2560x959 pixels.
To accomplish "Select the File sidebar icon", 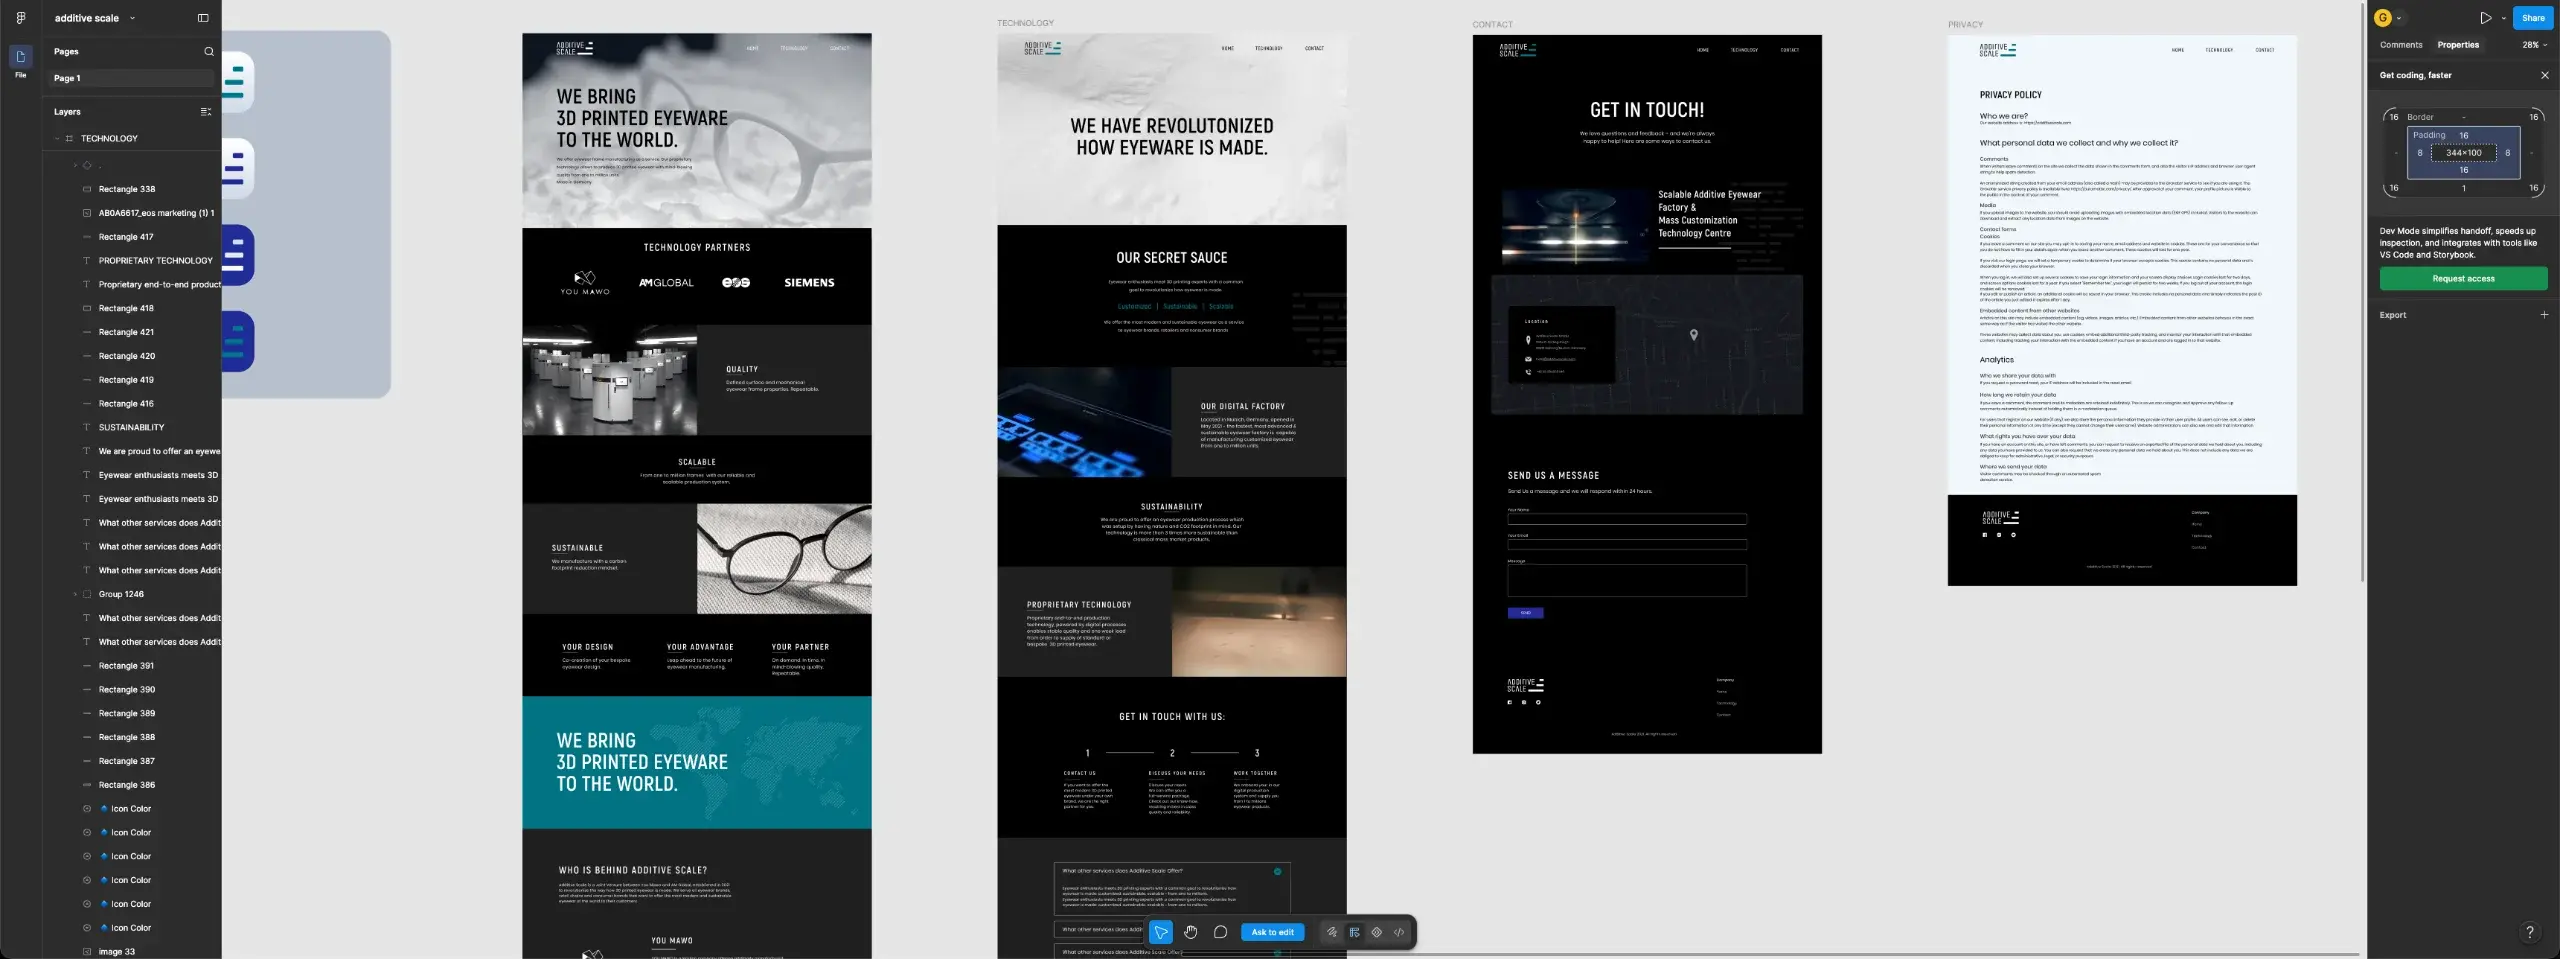I will tap(20, 57).
